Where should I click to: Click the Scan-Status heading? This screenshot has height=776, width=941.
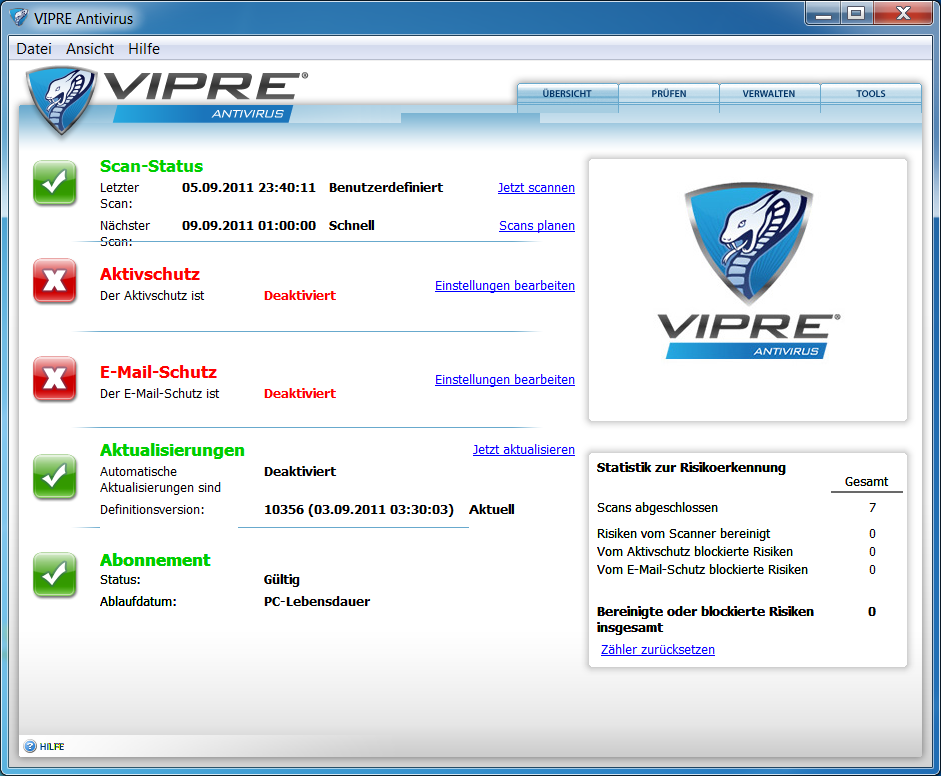point(151,166)
